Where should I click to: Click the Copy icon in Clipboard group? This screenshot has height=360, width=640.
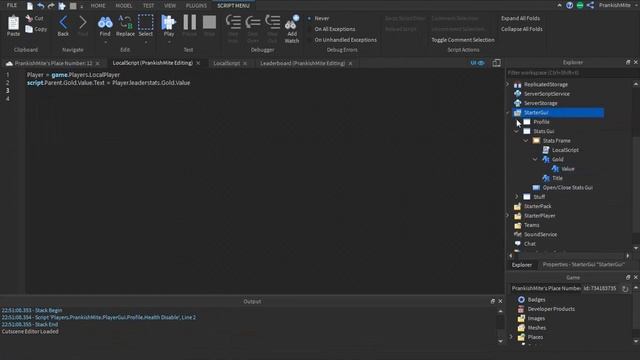point(29,29)
